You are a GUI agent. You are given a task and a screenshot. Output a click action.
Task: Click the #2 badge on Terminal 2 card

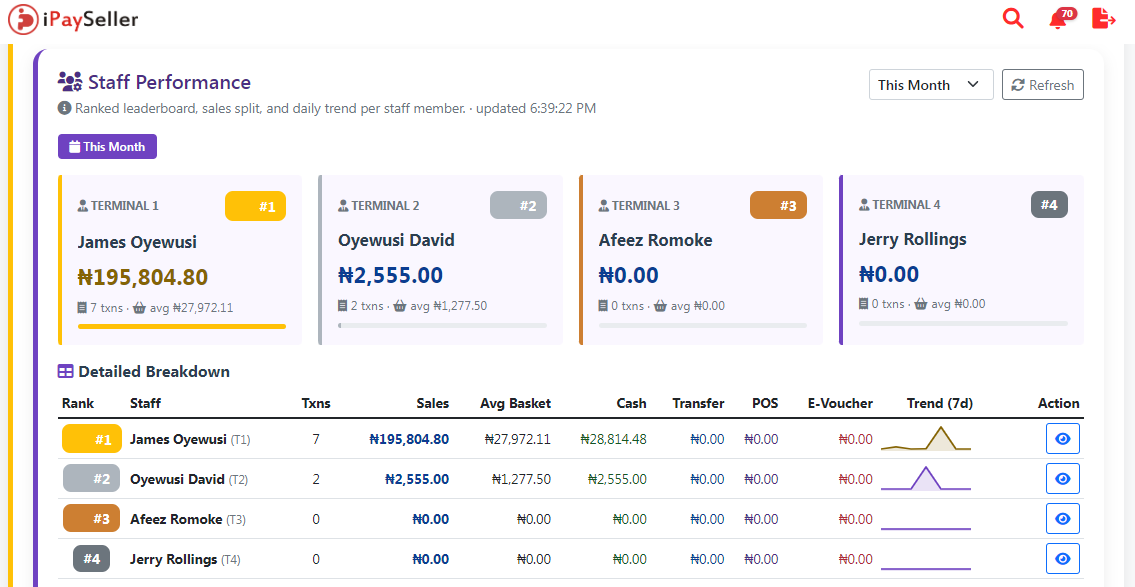coord(518,206)
